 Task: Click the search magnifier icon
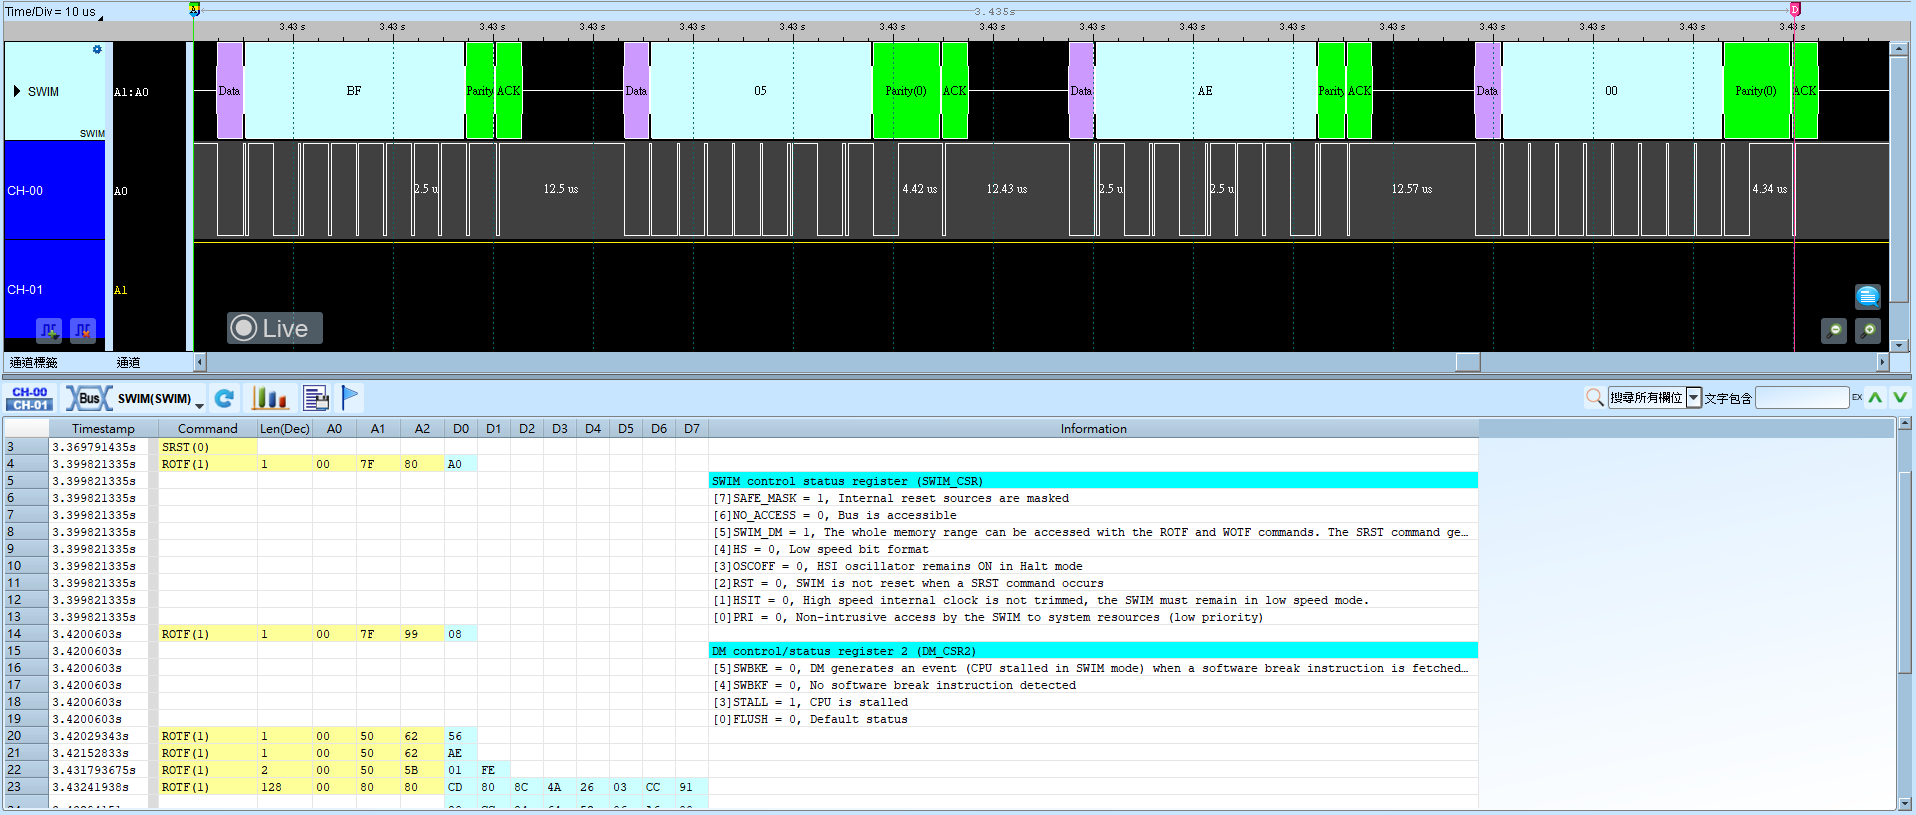1595,398
